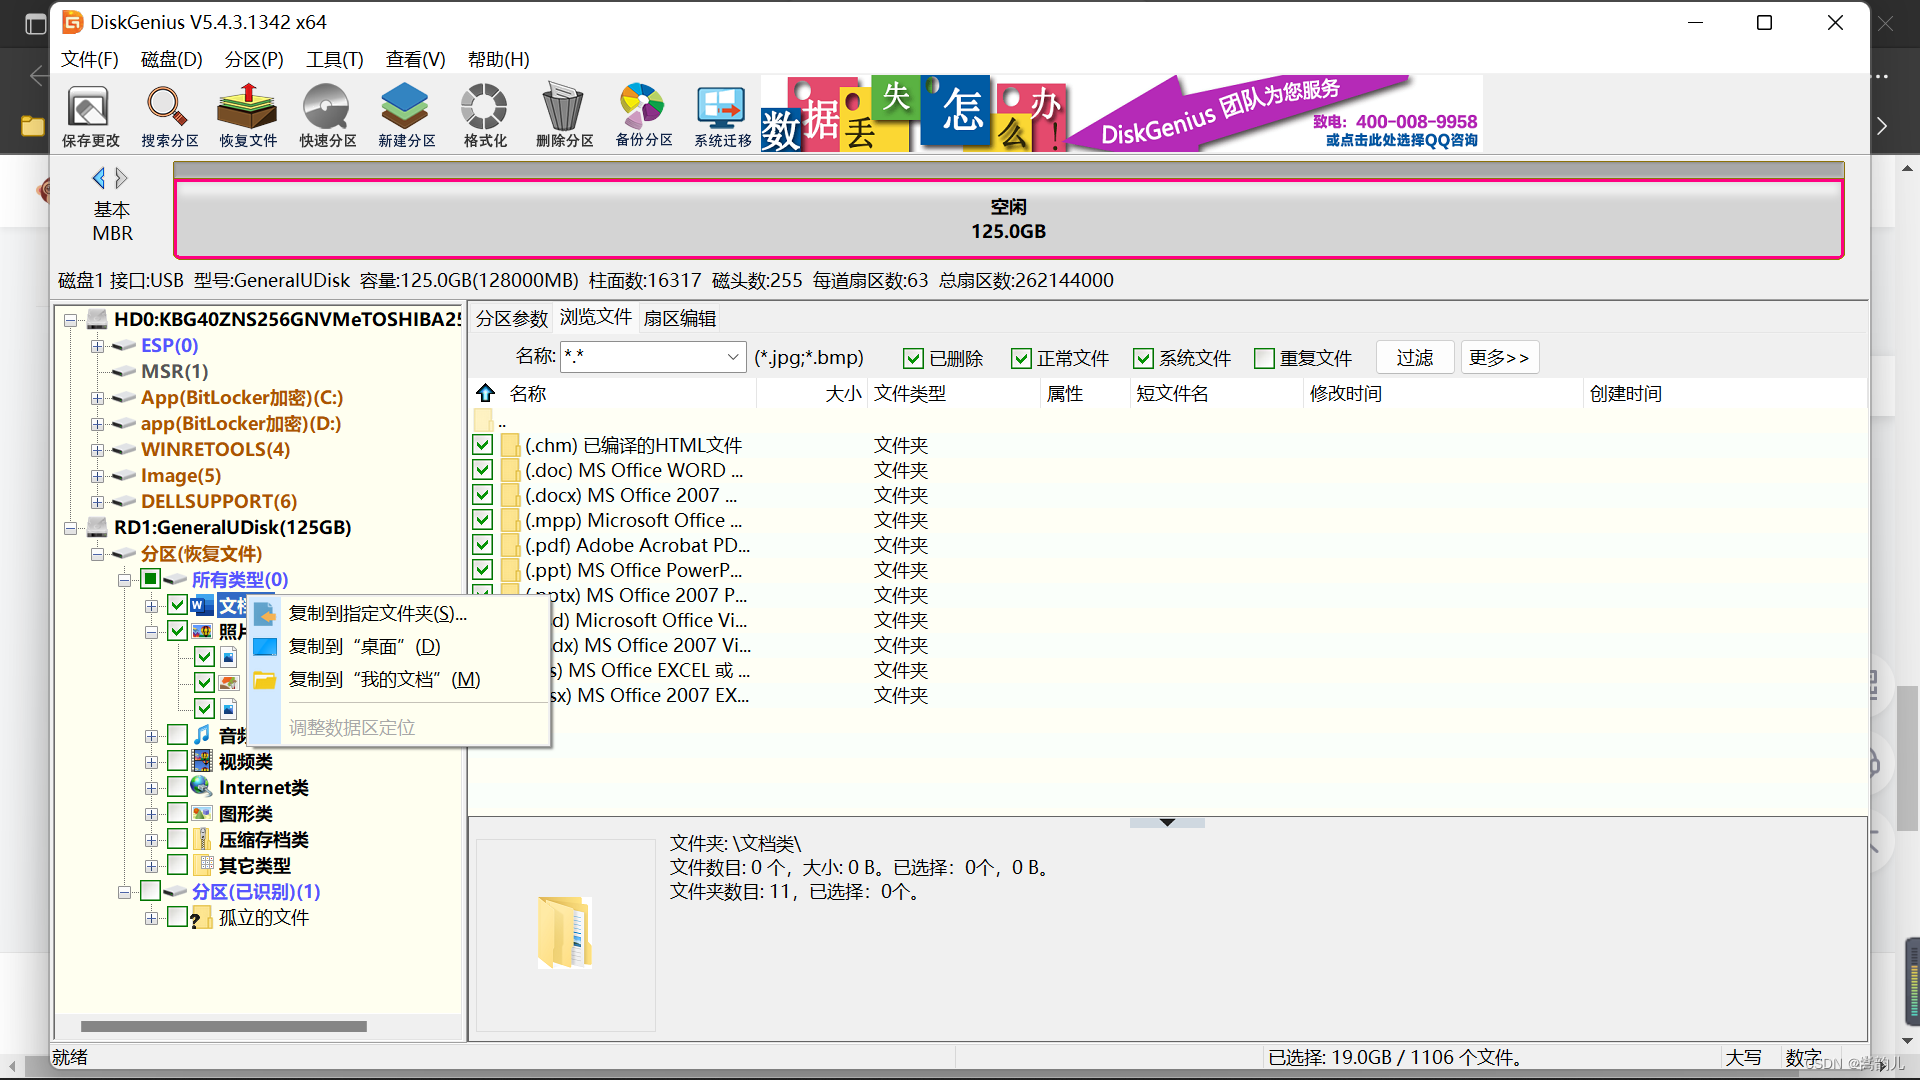Click the 快速分区 icon
The width and height of the screenshot is (1920, 1080).
point(325,114)
